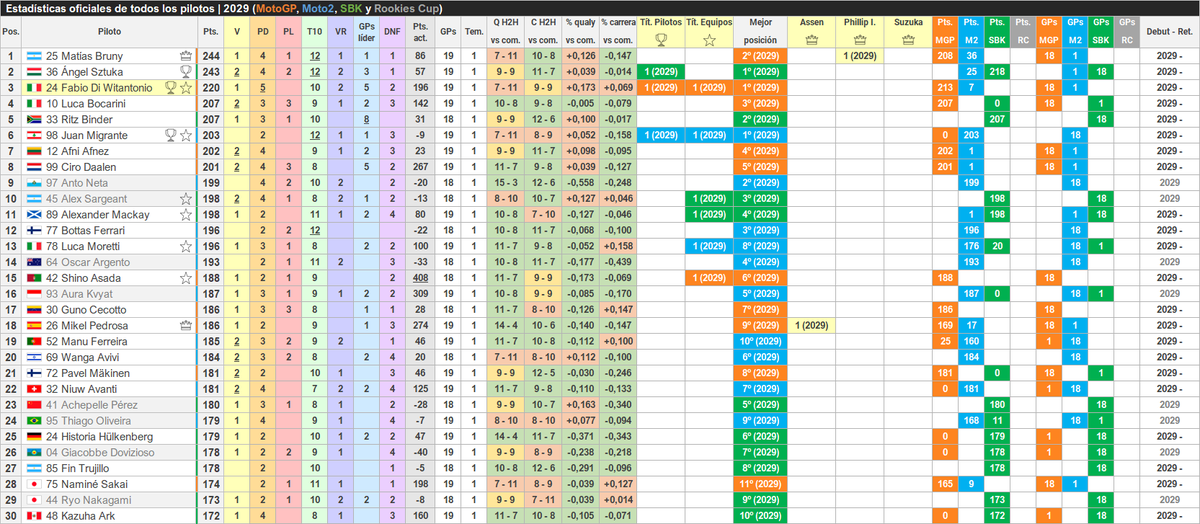The width and height of the screenshot is (1200, 524).
Task: Sort by the Piloto column header
Action: tap(110, 32)
